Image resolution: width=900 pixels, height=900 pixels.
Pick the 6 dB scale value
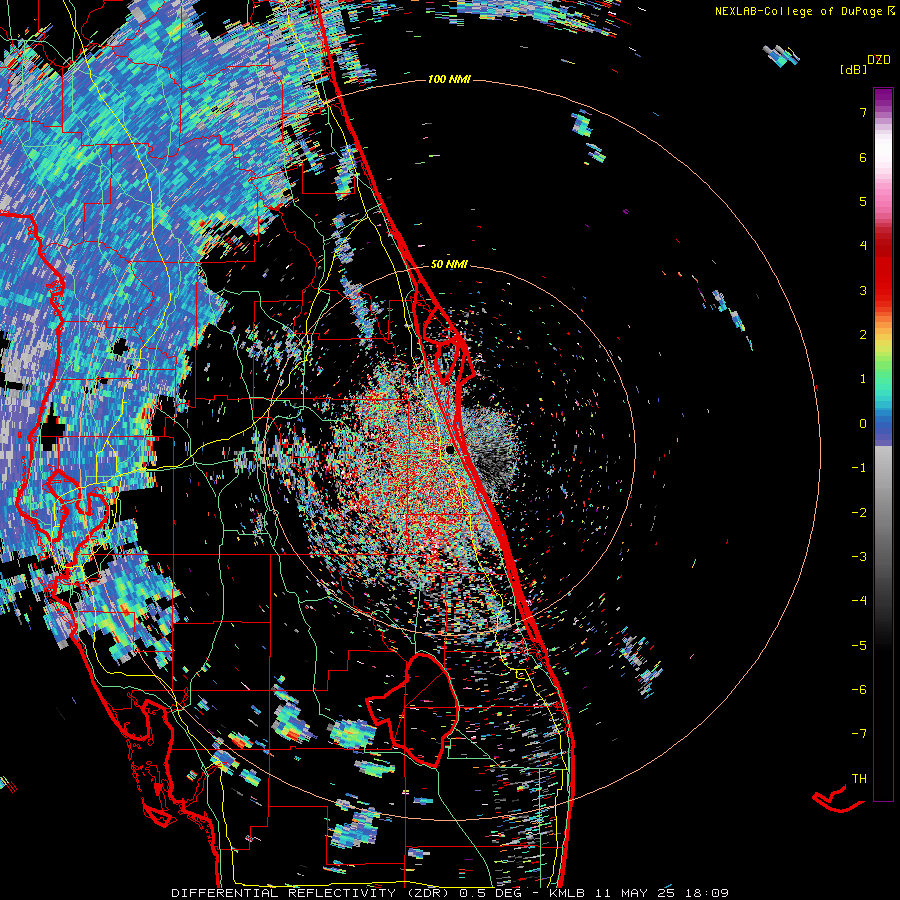pos(863,157)
